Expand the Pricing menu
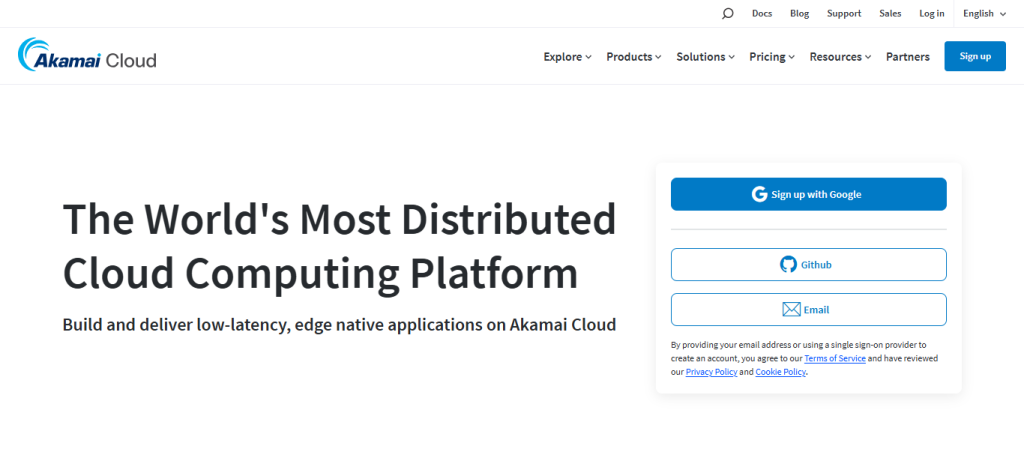The image size is (1024, 455). click(x=772, y=57)
